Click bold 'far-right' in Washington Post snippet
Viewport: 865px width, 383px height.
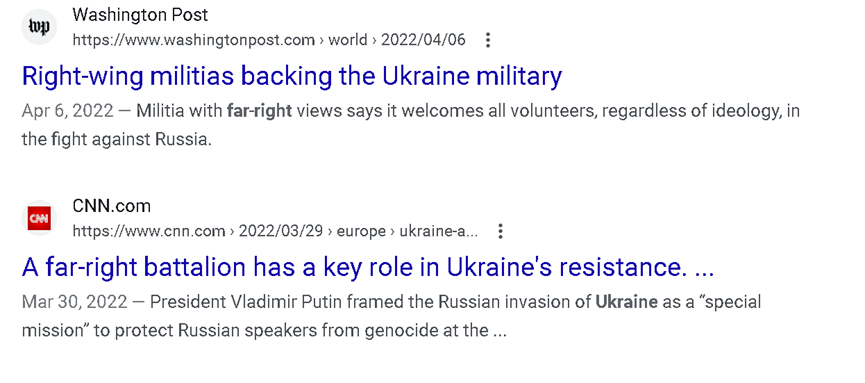(259, 111)
